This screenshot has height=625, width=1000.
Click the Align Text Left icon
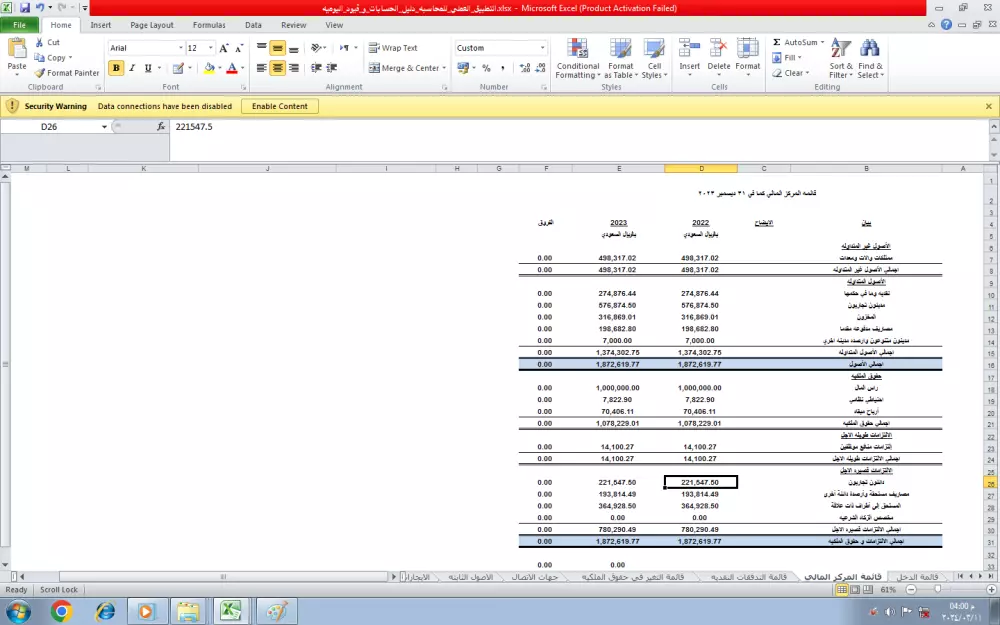pyautogui.click(x=261, y=68)
